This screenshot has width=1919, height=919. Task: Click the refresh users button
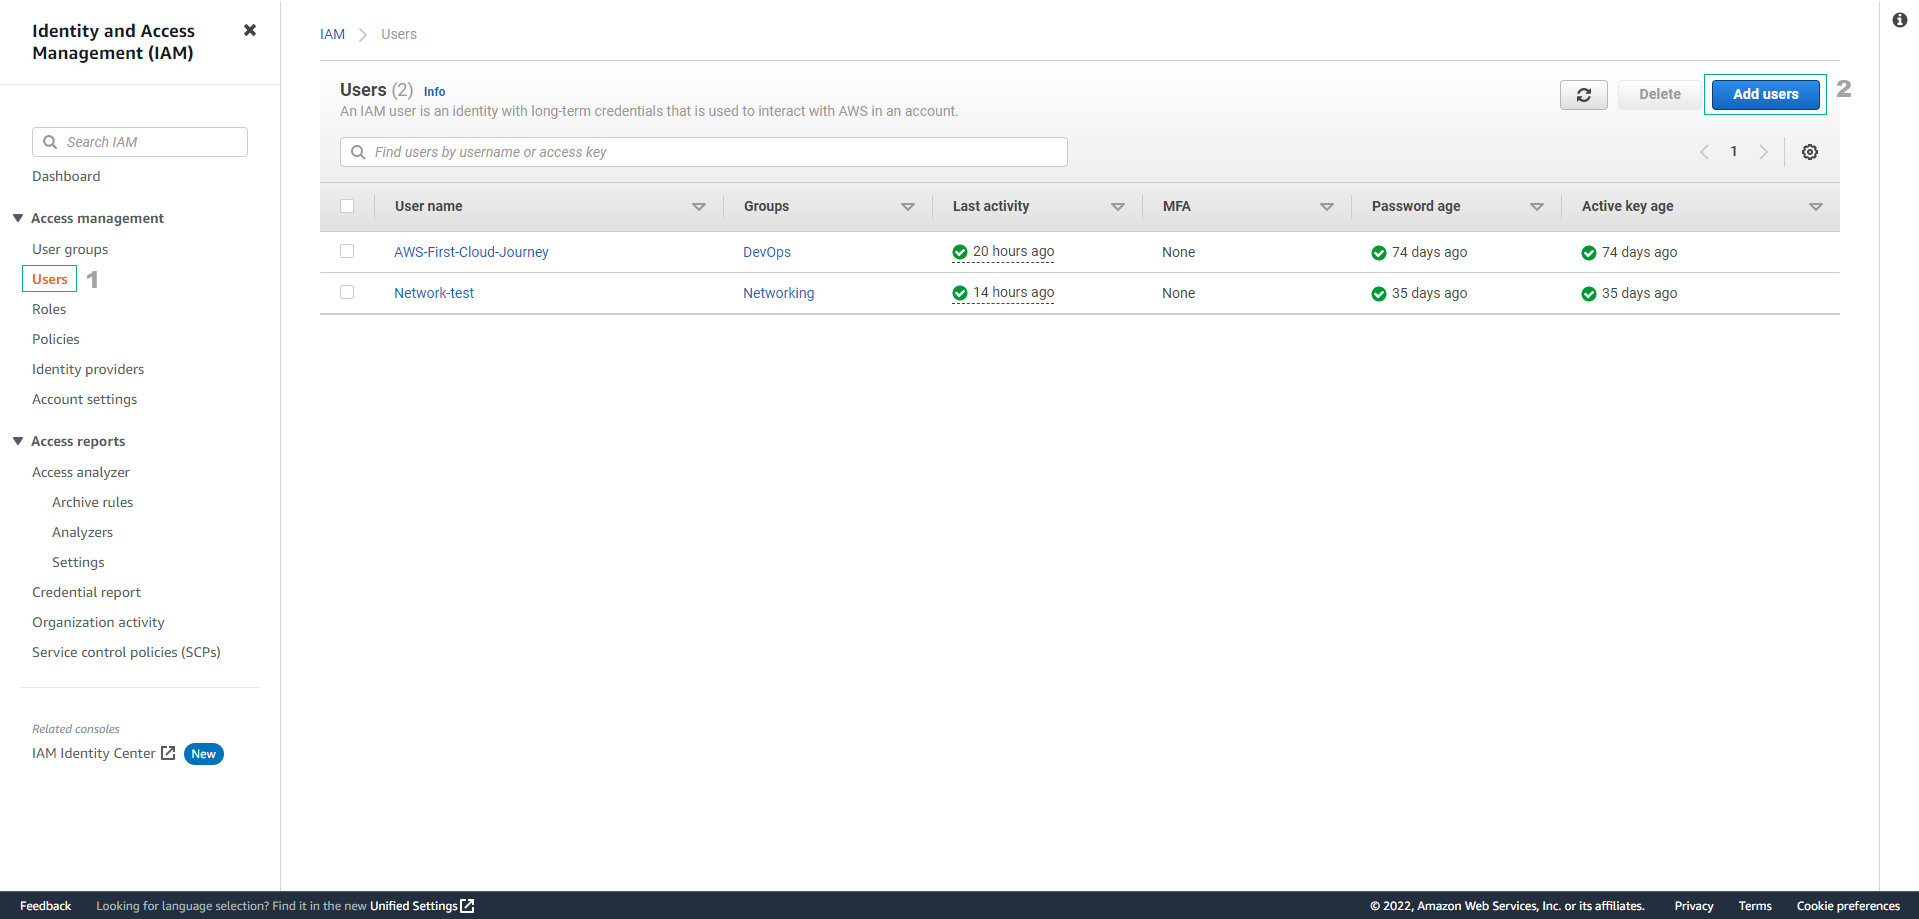click(x=1583, y=95)
